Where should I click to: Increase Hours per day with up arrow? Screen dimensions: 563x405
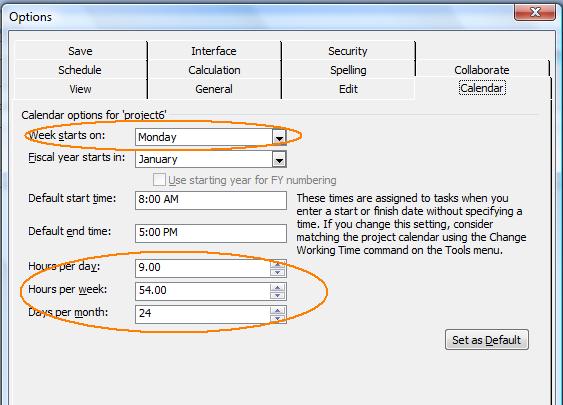tap(278, 264)
